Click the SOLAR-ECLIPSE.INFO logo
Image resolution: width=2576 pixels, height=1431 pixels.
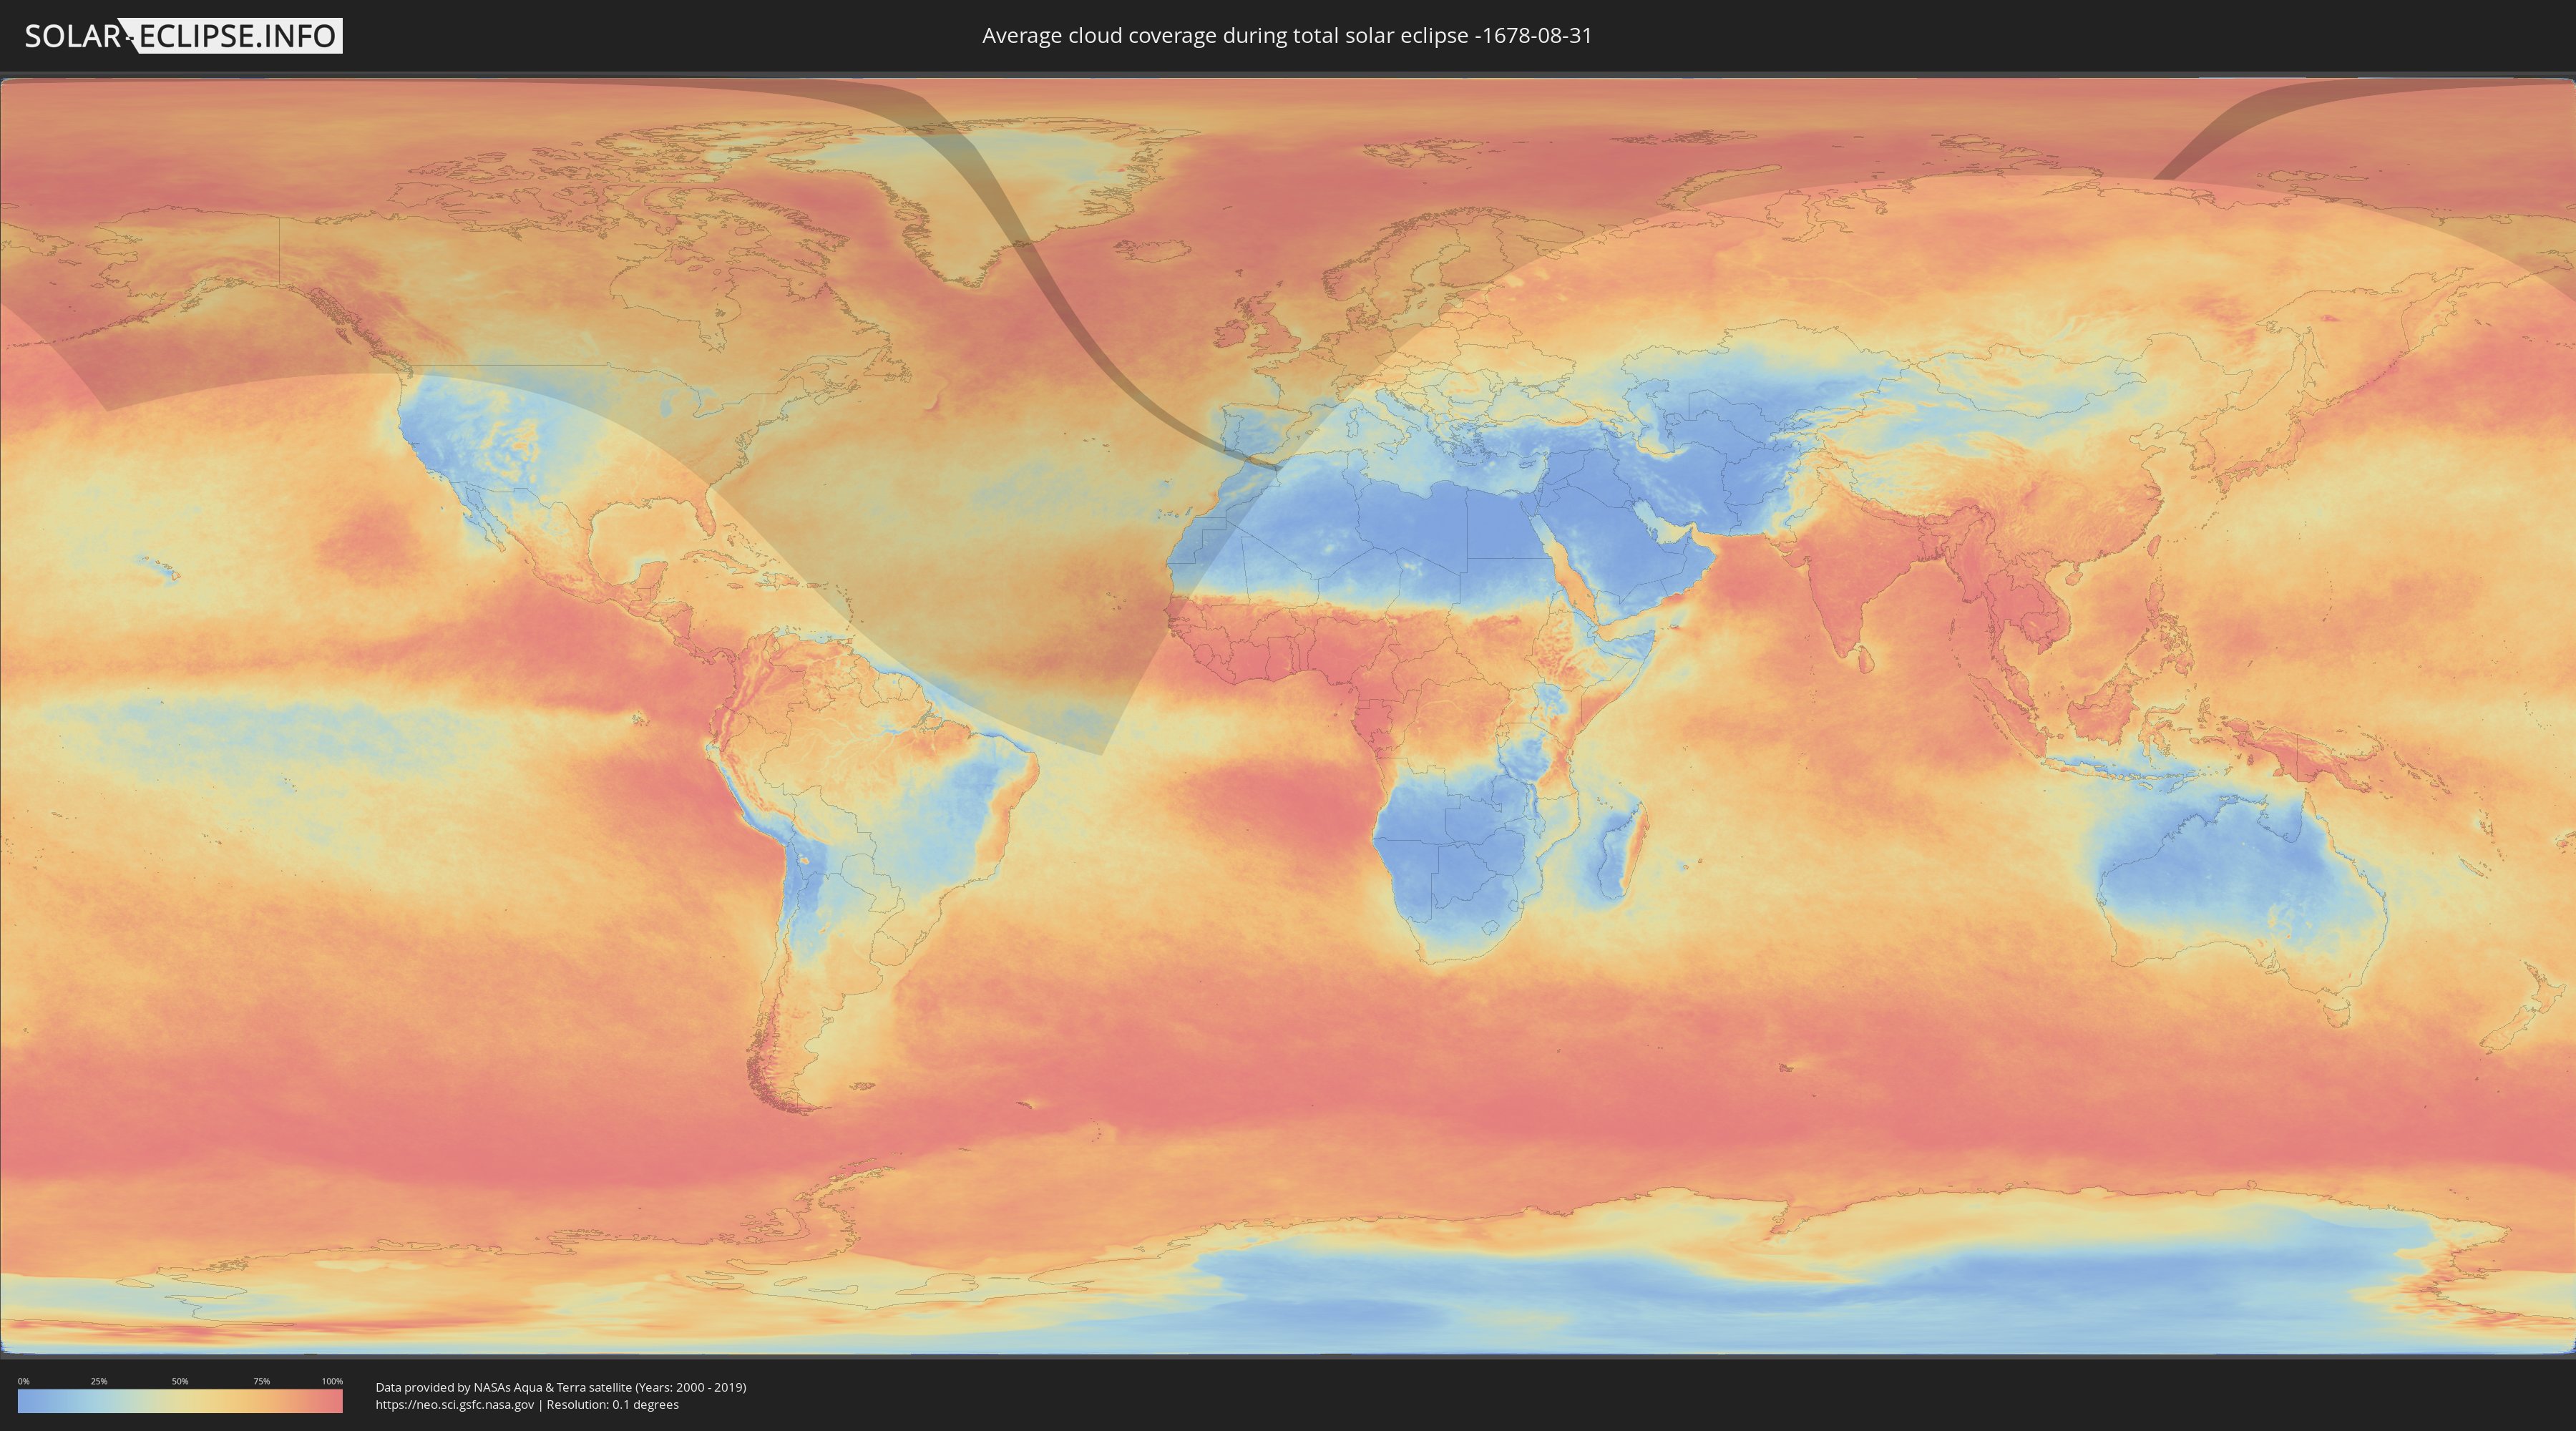[x=183, y=36]
